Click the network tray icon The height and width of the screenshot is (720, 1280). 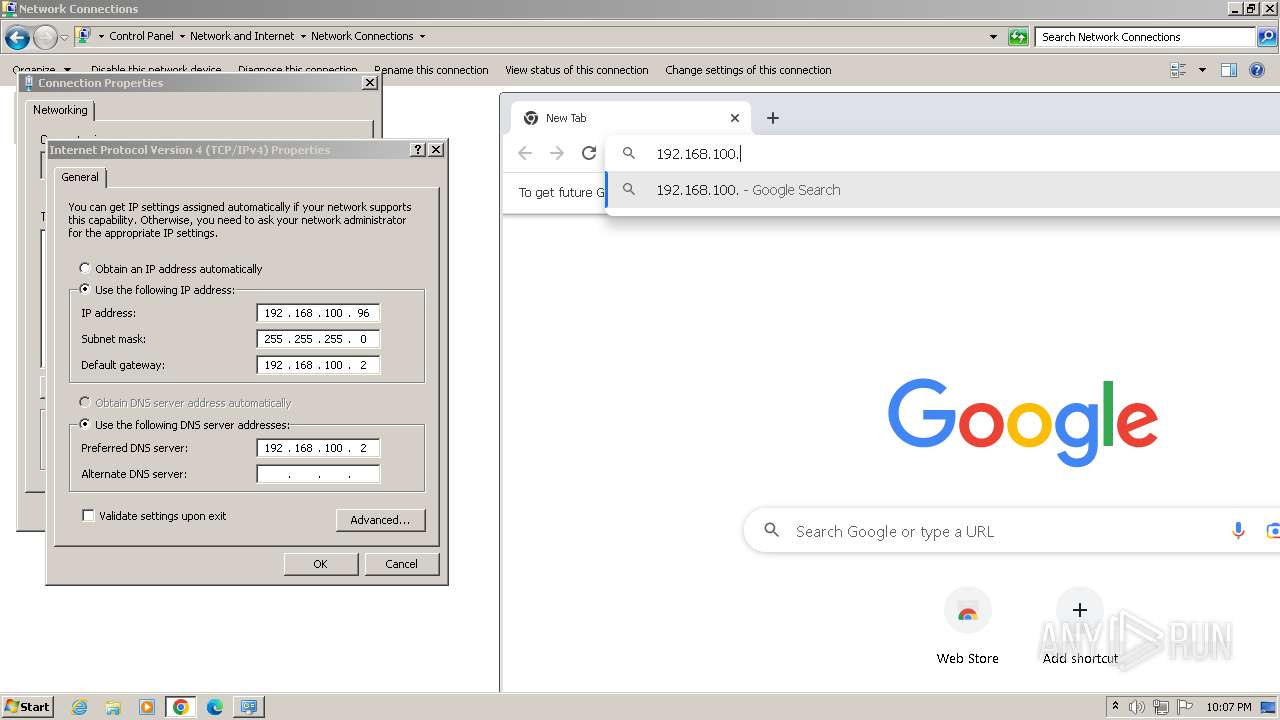[x=1161, y=707]
